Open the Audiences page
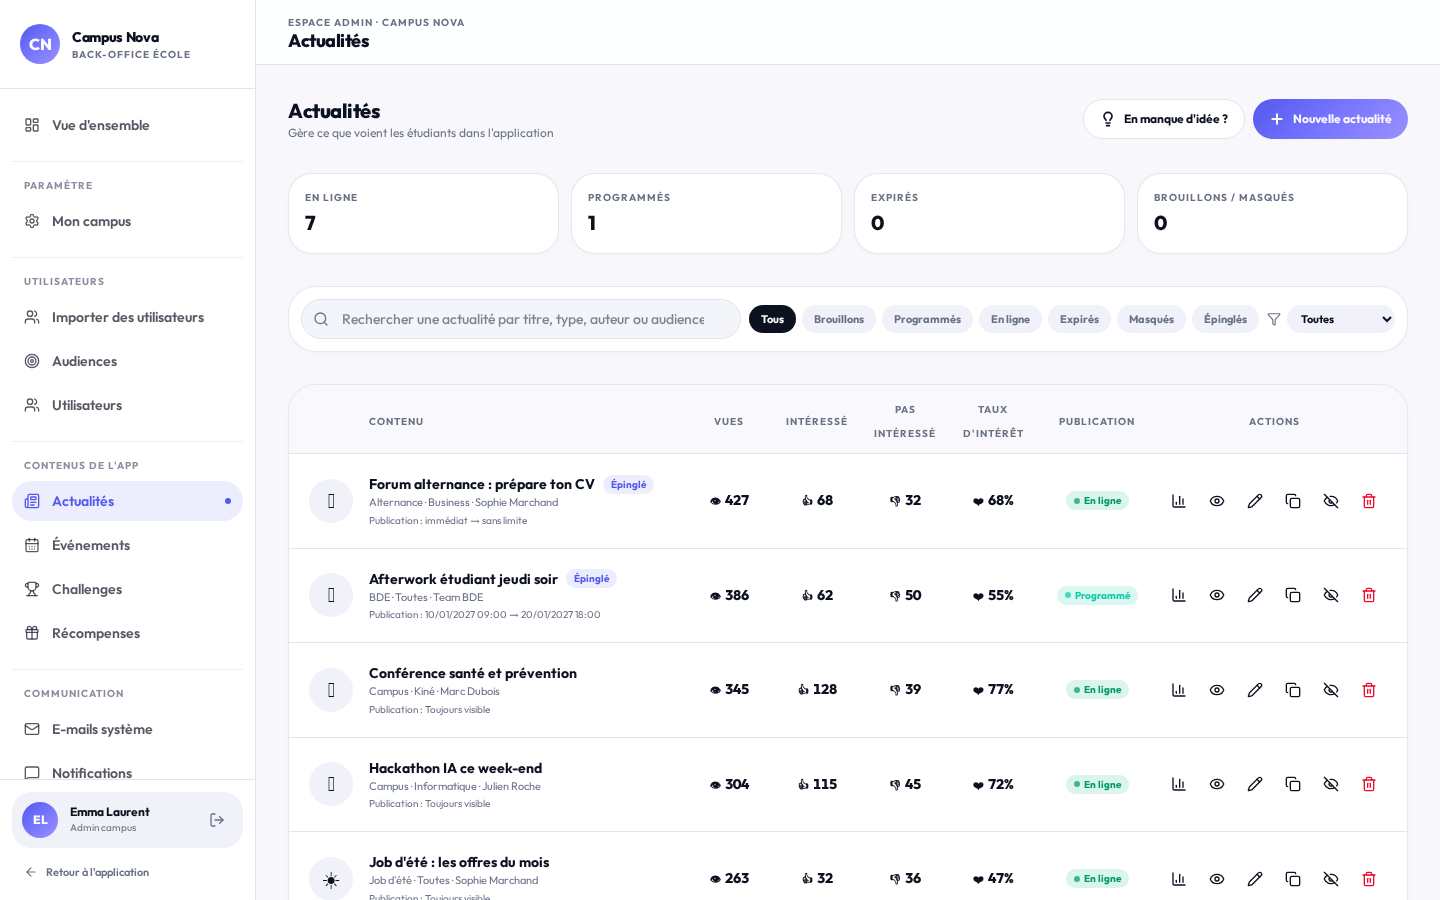This screenshot has height=900, width=1440. [127, 361]
